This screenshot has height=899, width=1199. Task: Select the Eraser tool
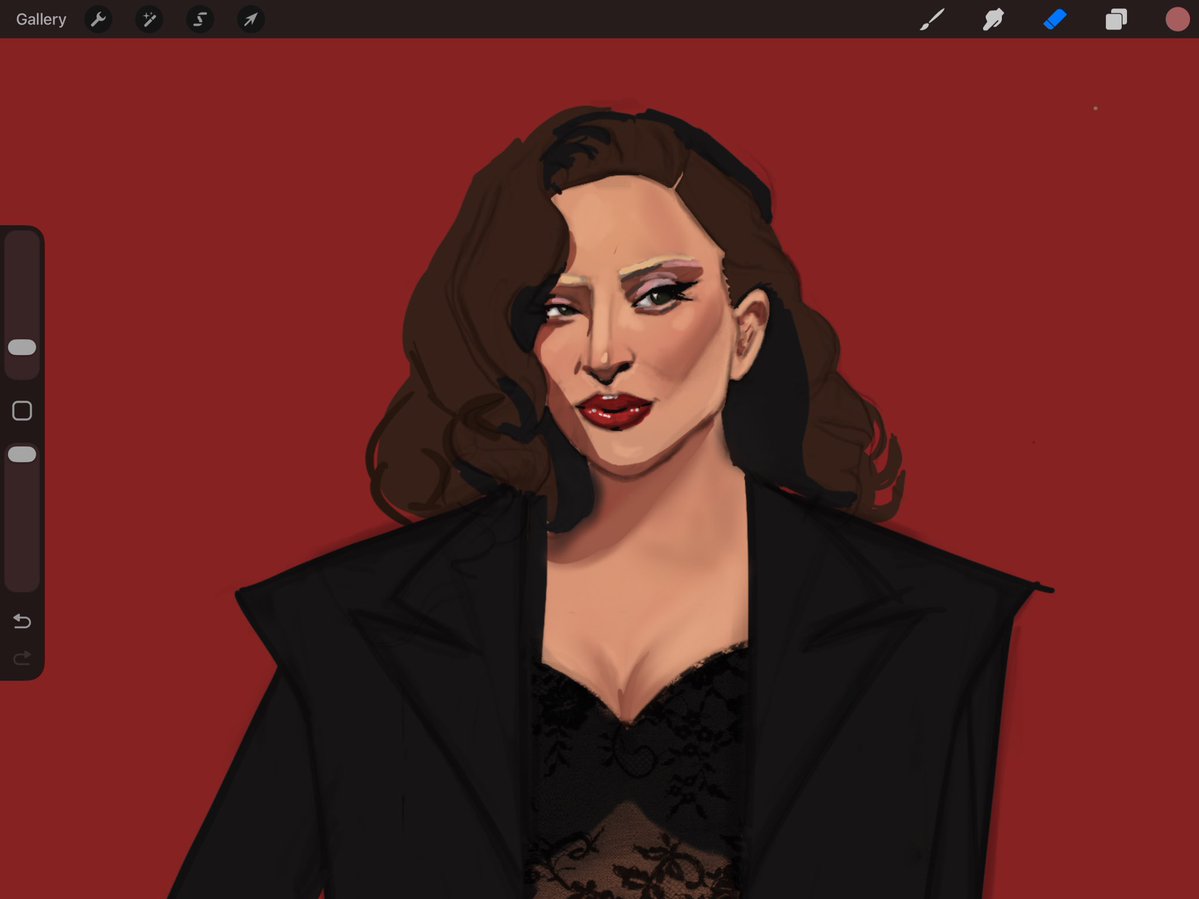[1055, 19]
